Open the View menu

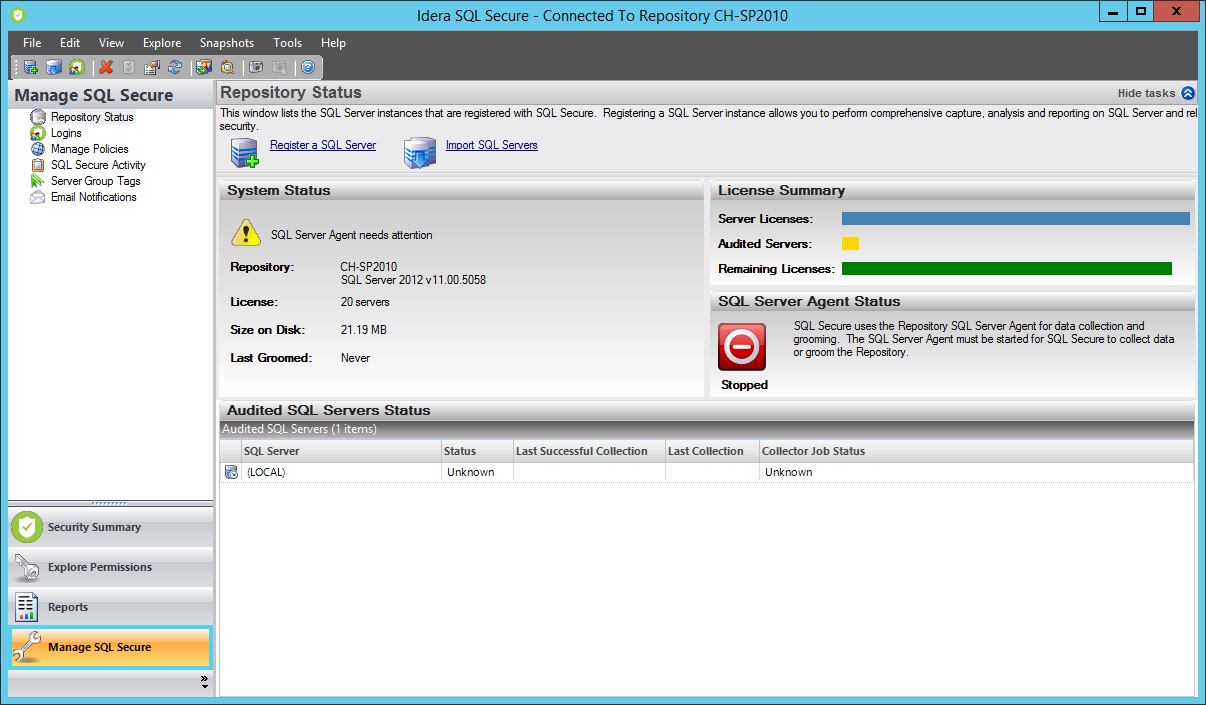point(112,43)
